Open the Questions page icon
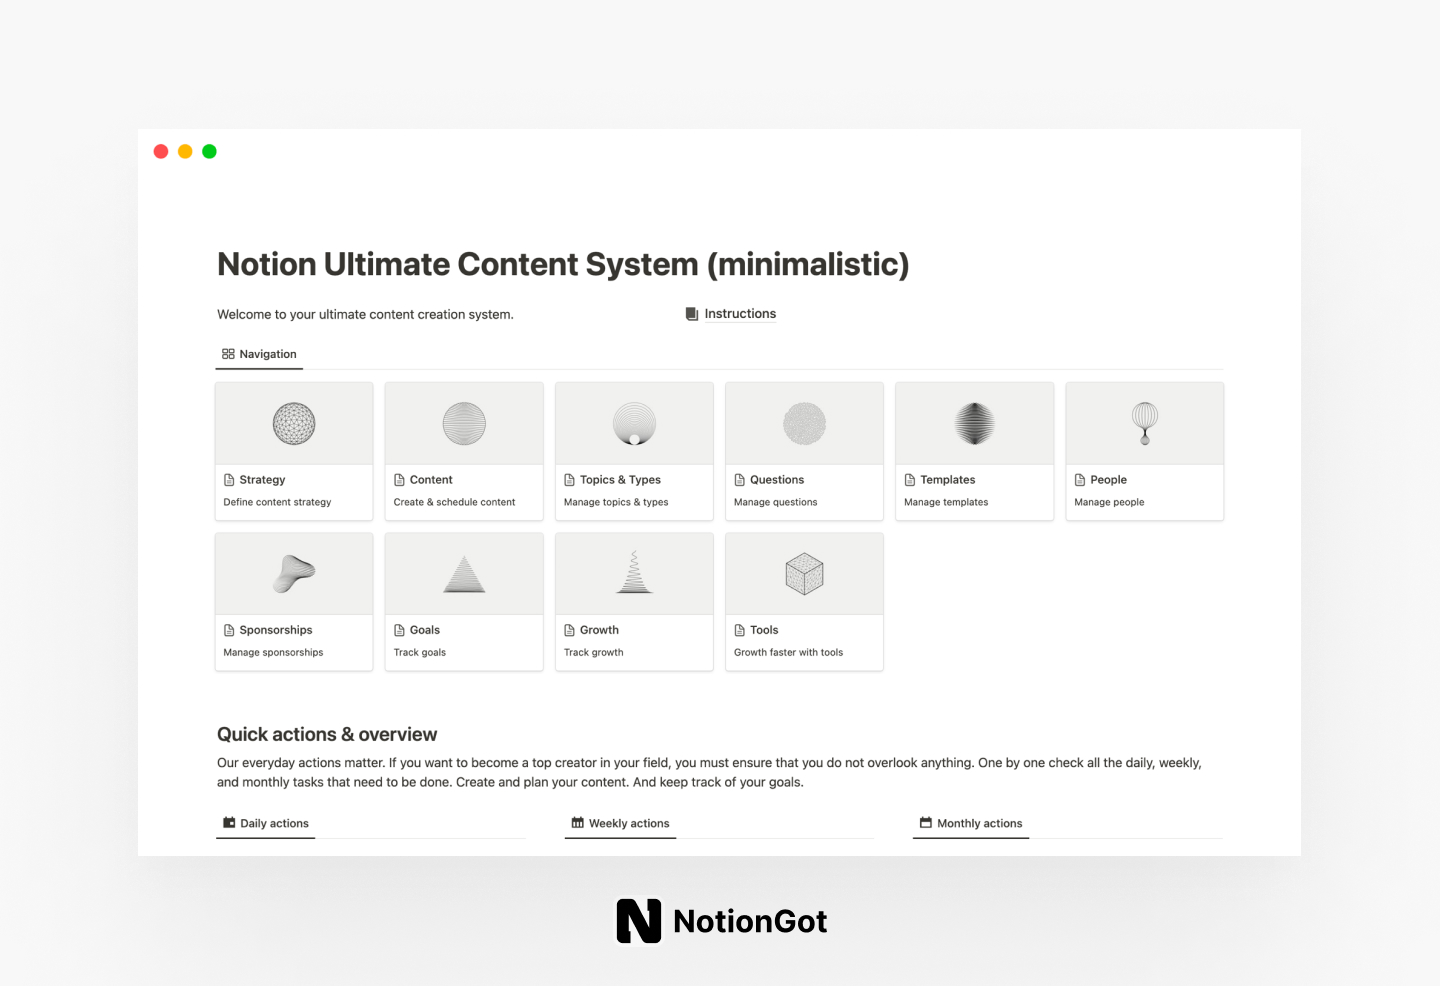The image size is (1440, 986). click(x=740, y=479)
